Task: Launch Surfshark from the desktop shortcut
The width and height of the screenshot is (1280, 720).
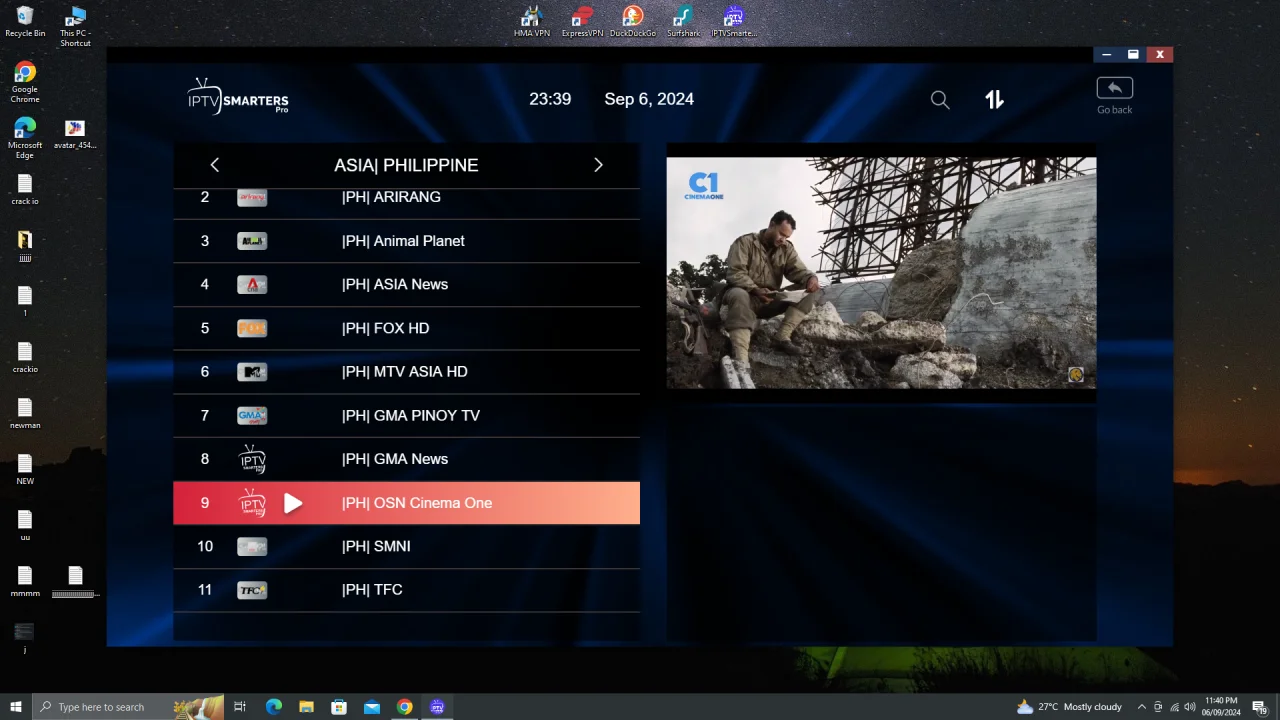Action: [683, 22]
